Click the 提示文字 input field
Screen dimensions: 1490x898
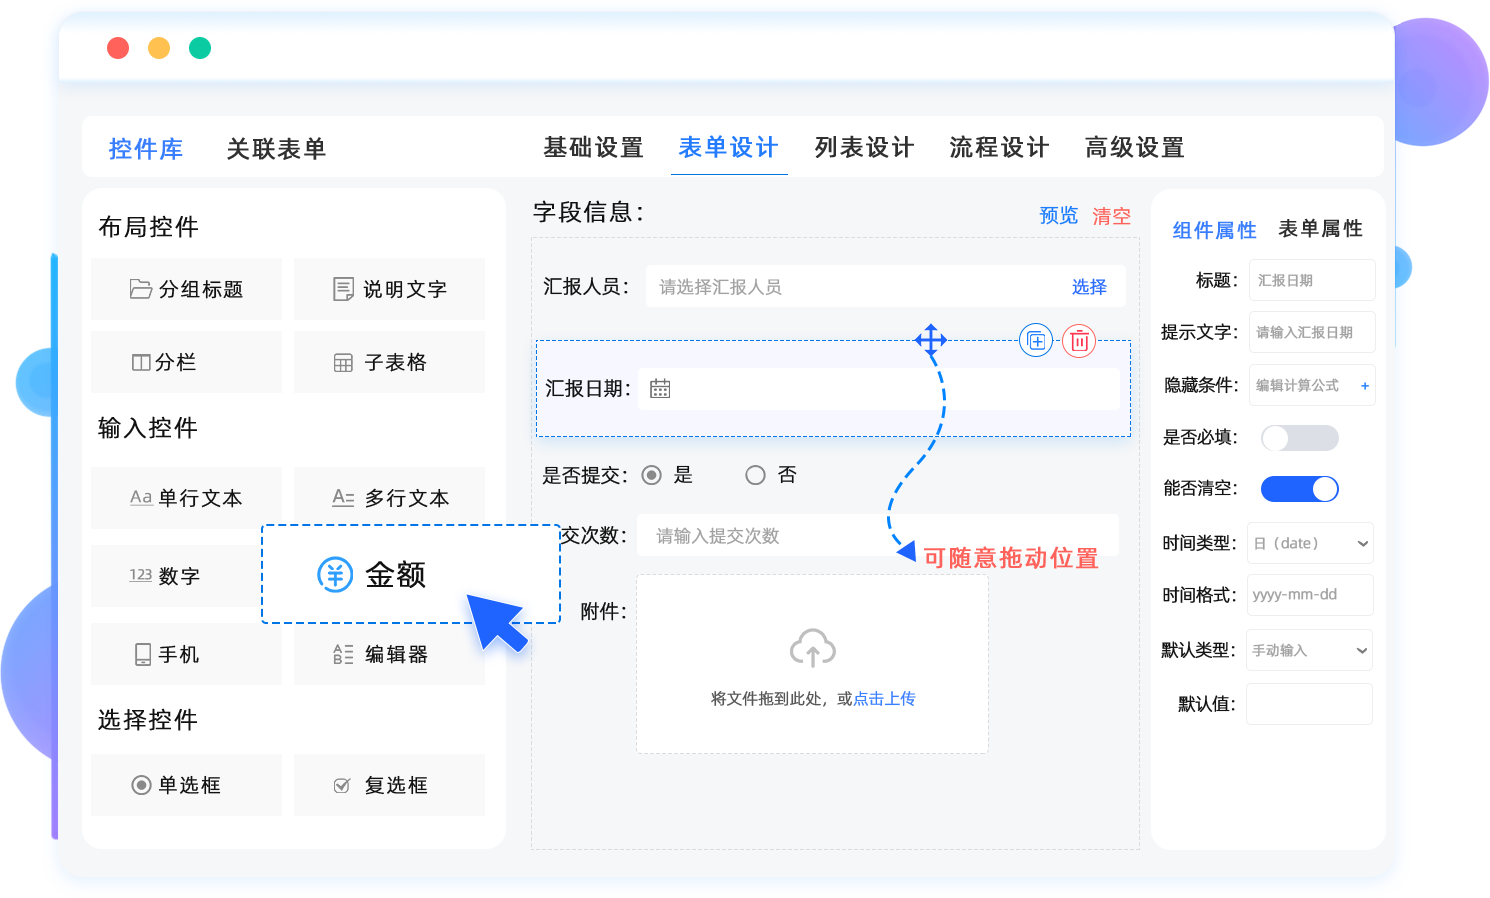click(x=1312, y=332)
